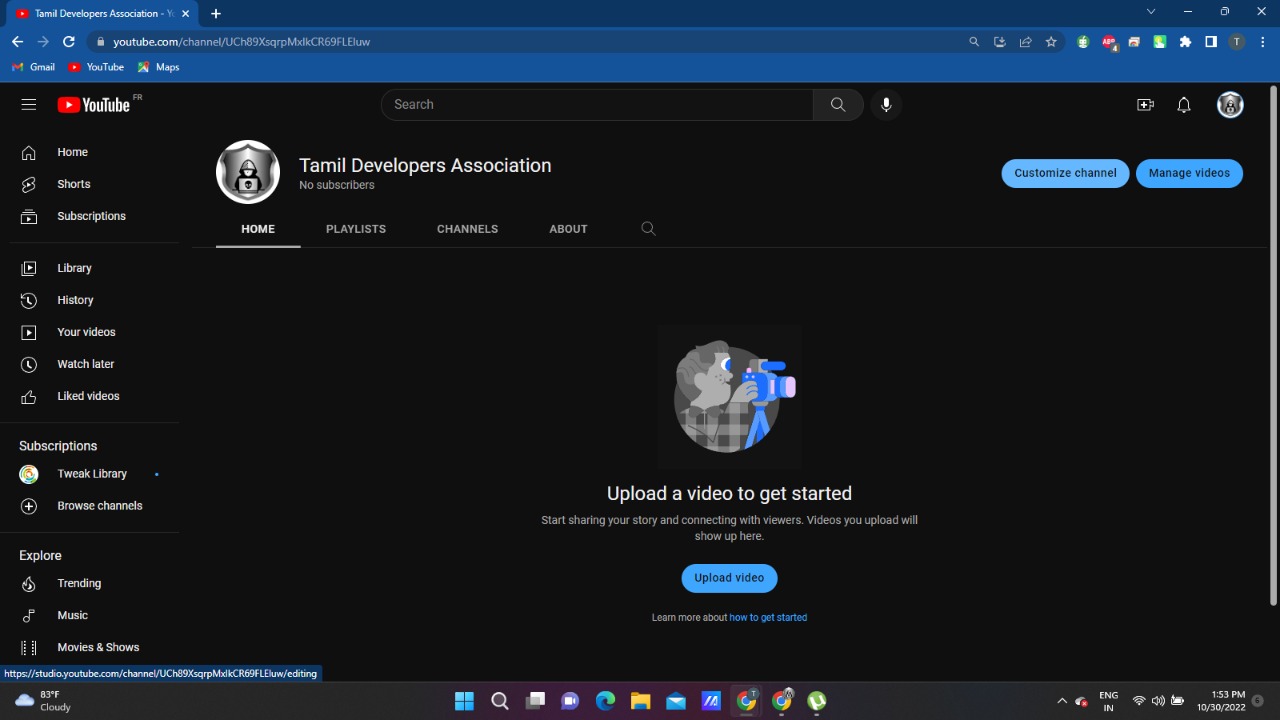Bookmark this page with star icon
The width and height of the screenshot is (1280, 720).
coord(1051,42)
